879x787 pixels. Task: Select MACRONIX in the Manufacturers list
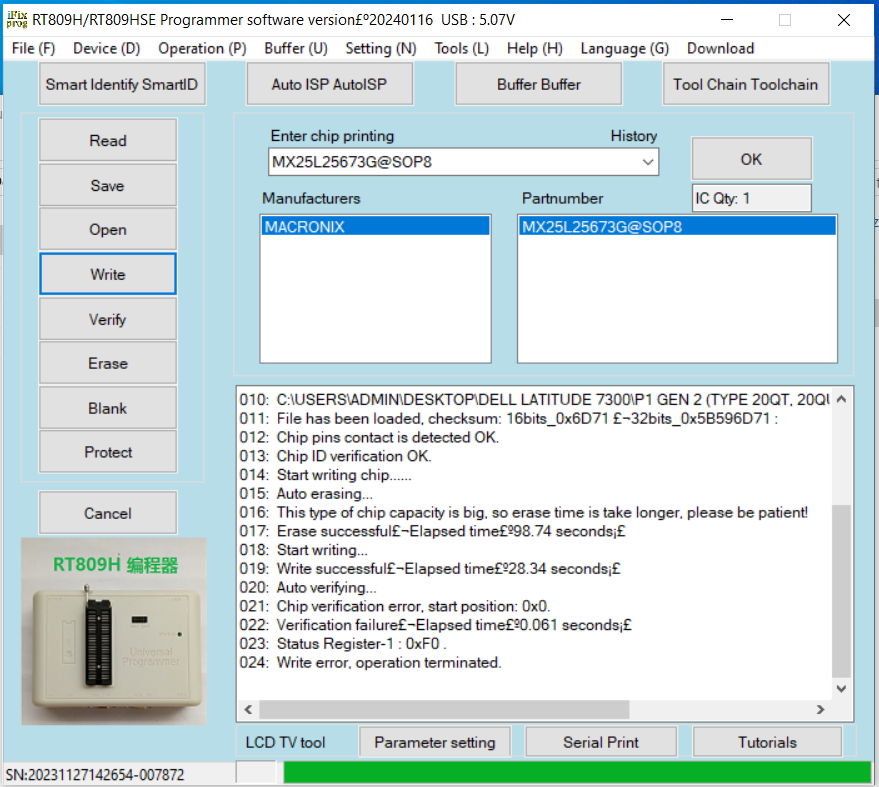point(375,227)
